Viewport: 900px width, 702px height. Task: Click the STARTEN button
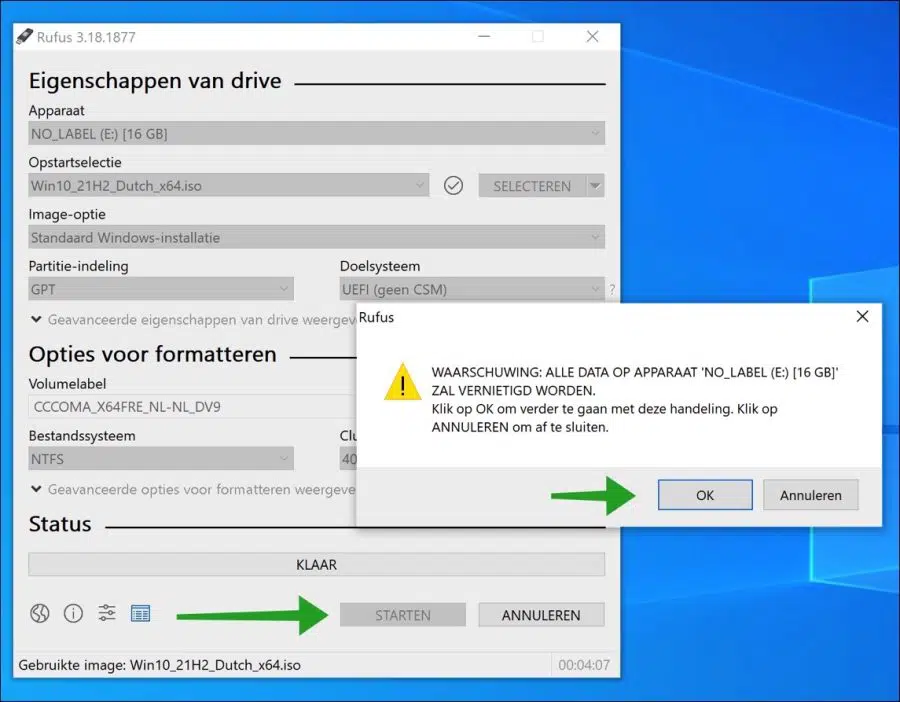click(402, 615)
